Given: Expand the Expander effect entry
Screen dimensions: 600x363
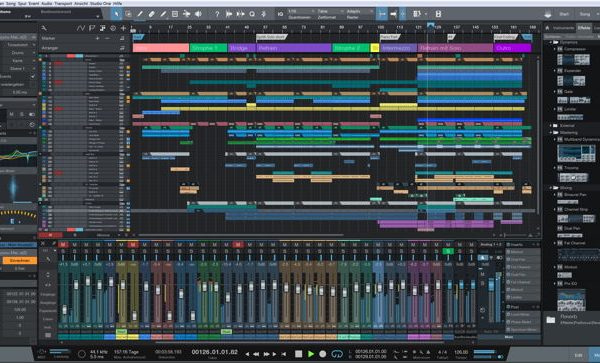Looking at the screenshot, I should 555,71.
